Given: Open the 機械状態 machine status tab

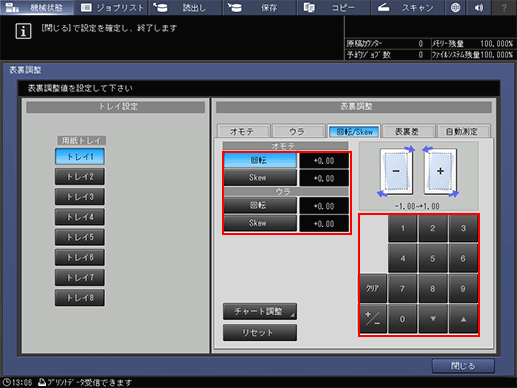Looking at the screenshot, I should point(37,7).
